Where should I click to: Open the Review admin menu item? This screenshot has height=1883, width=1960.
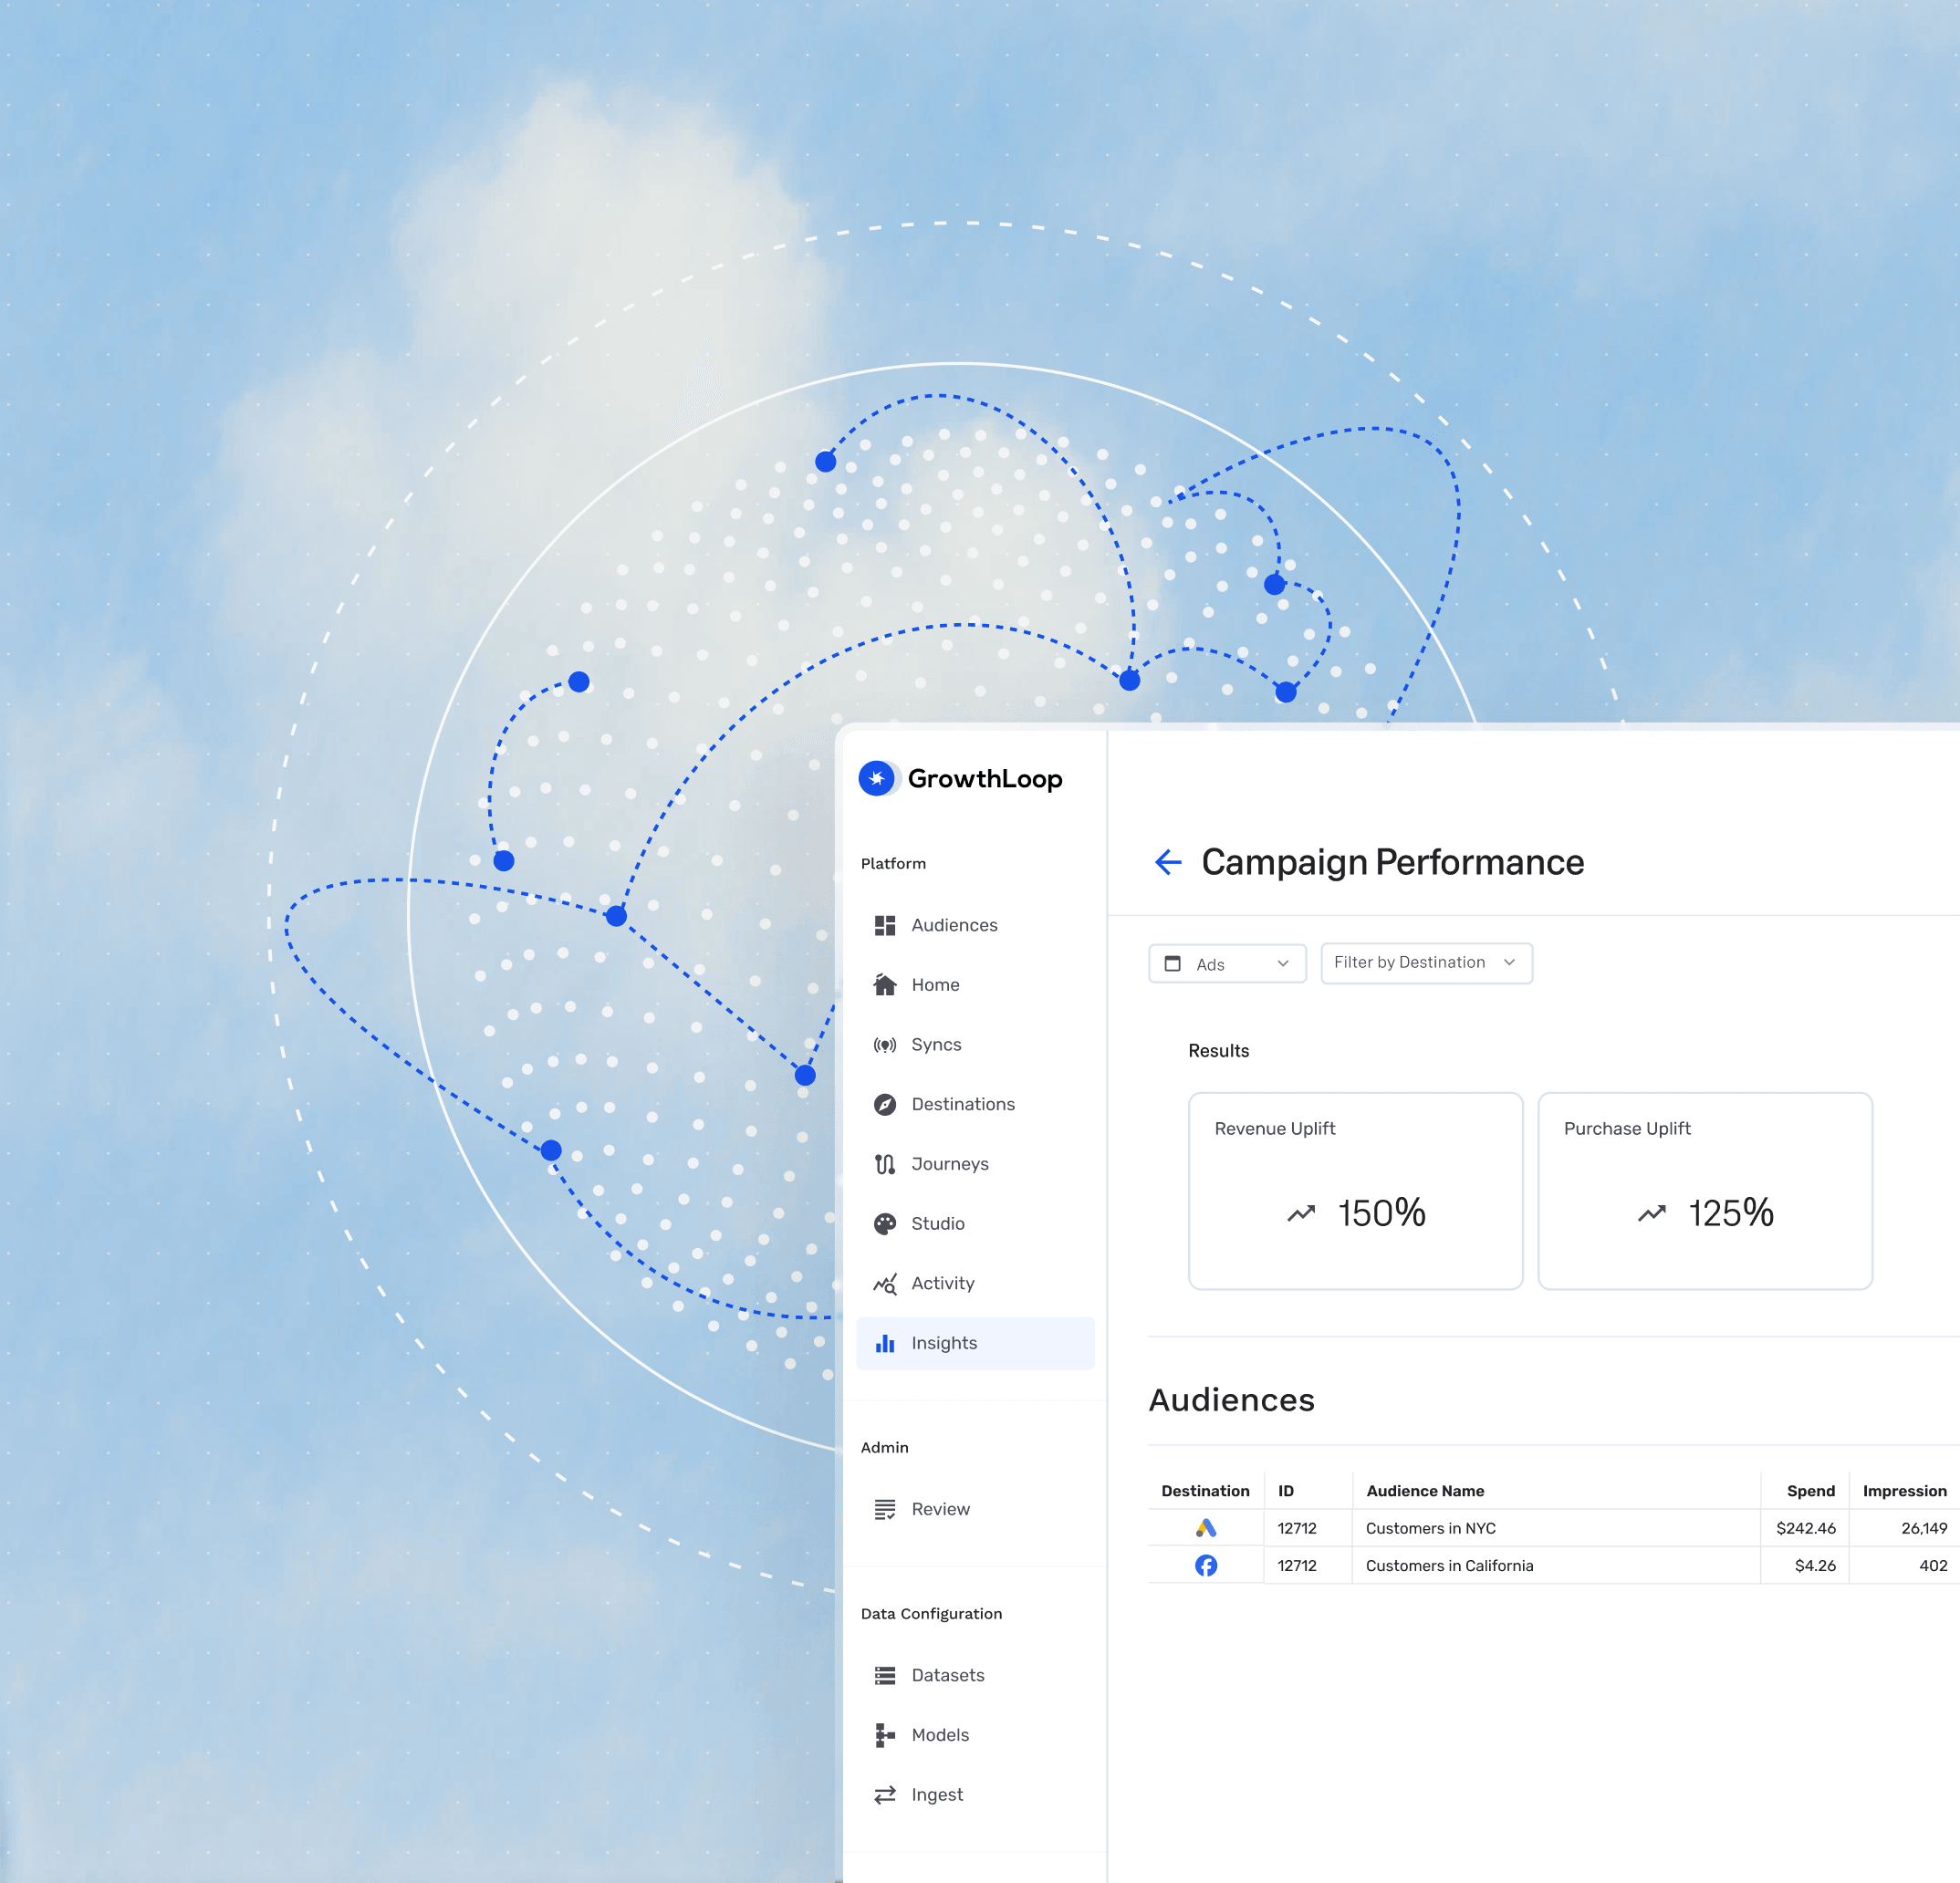(x=939, y=1509)
